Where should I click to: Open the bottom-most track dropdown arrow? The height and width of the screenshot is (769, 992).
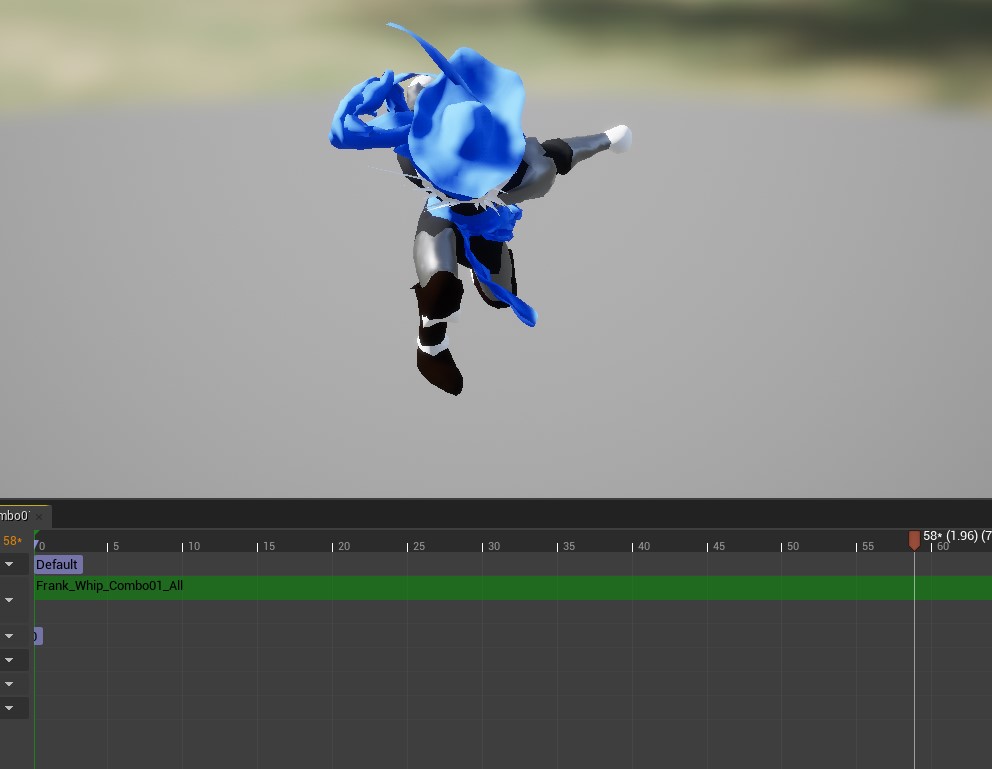click(x=9, y=708)
